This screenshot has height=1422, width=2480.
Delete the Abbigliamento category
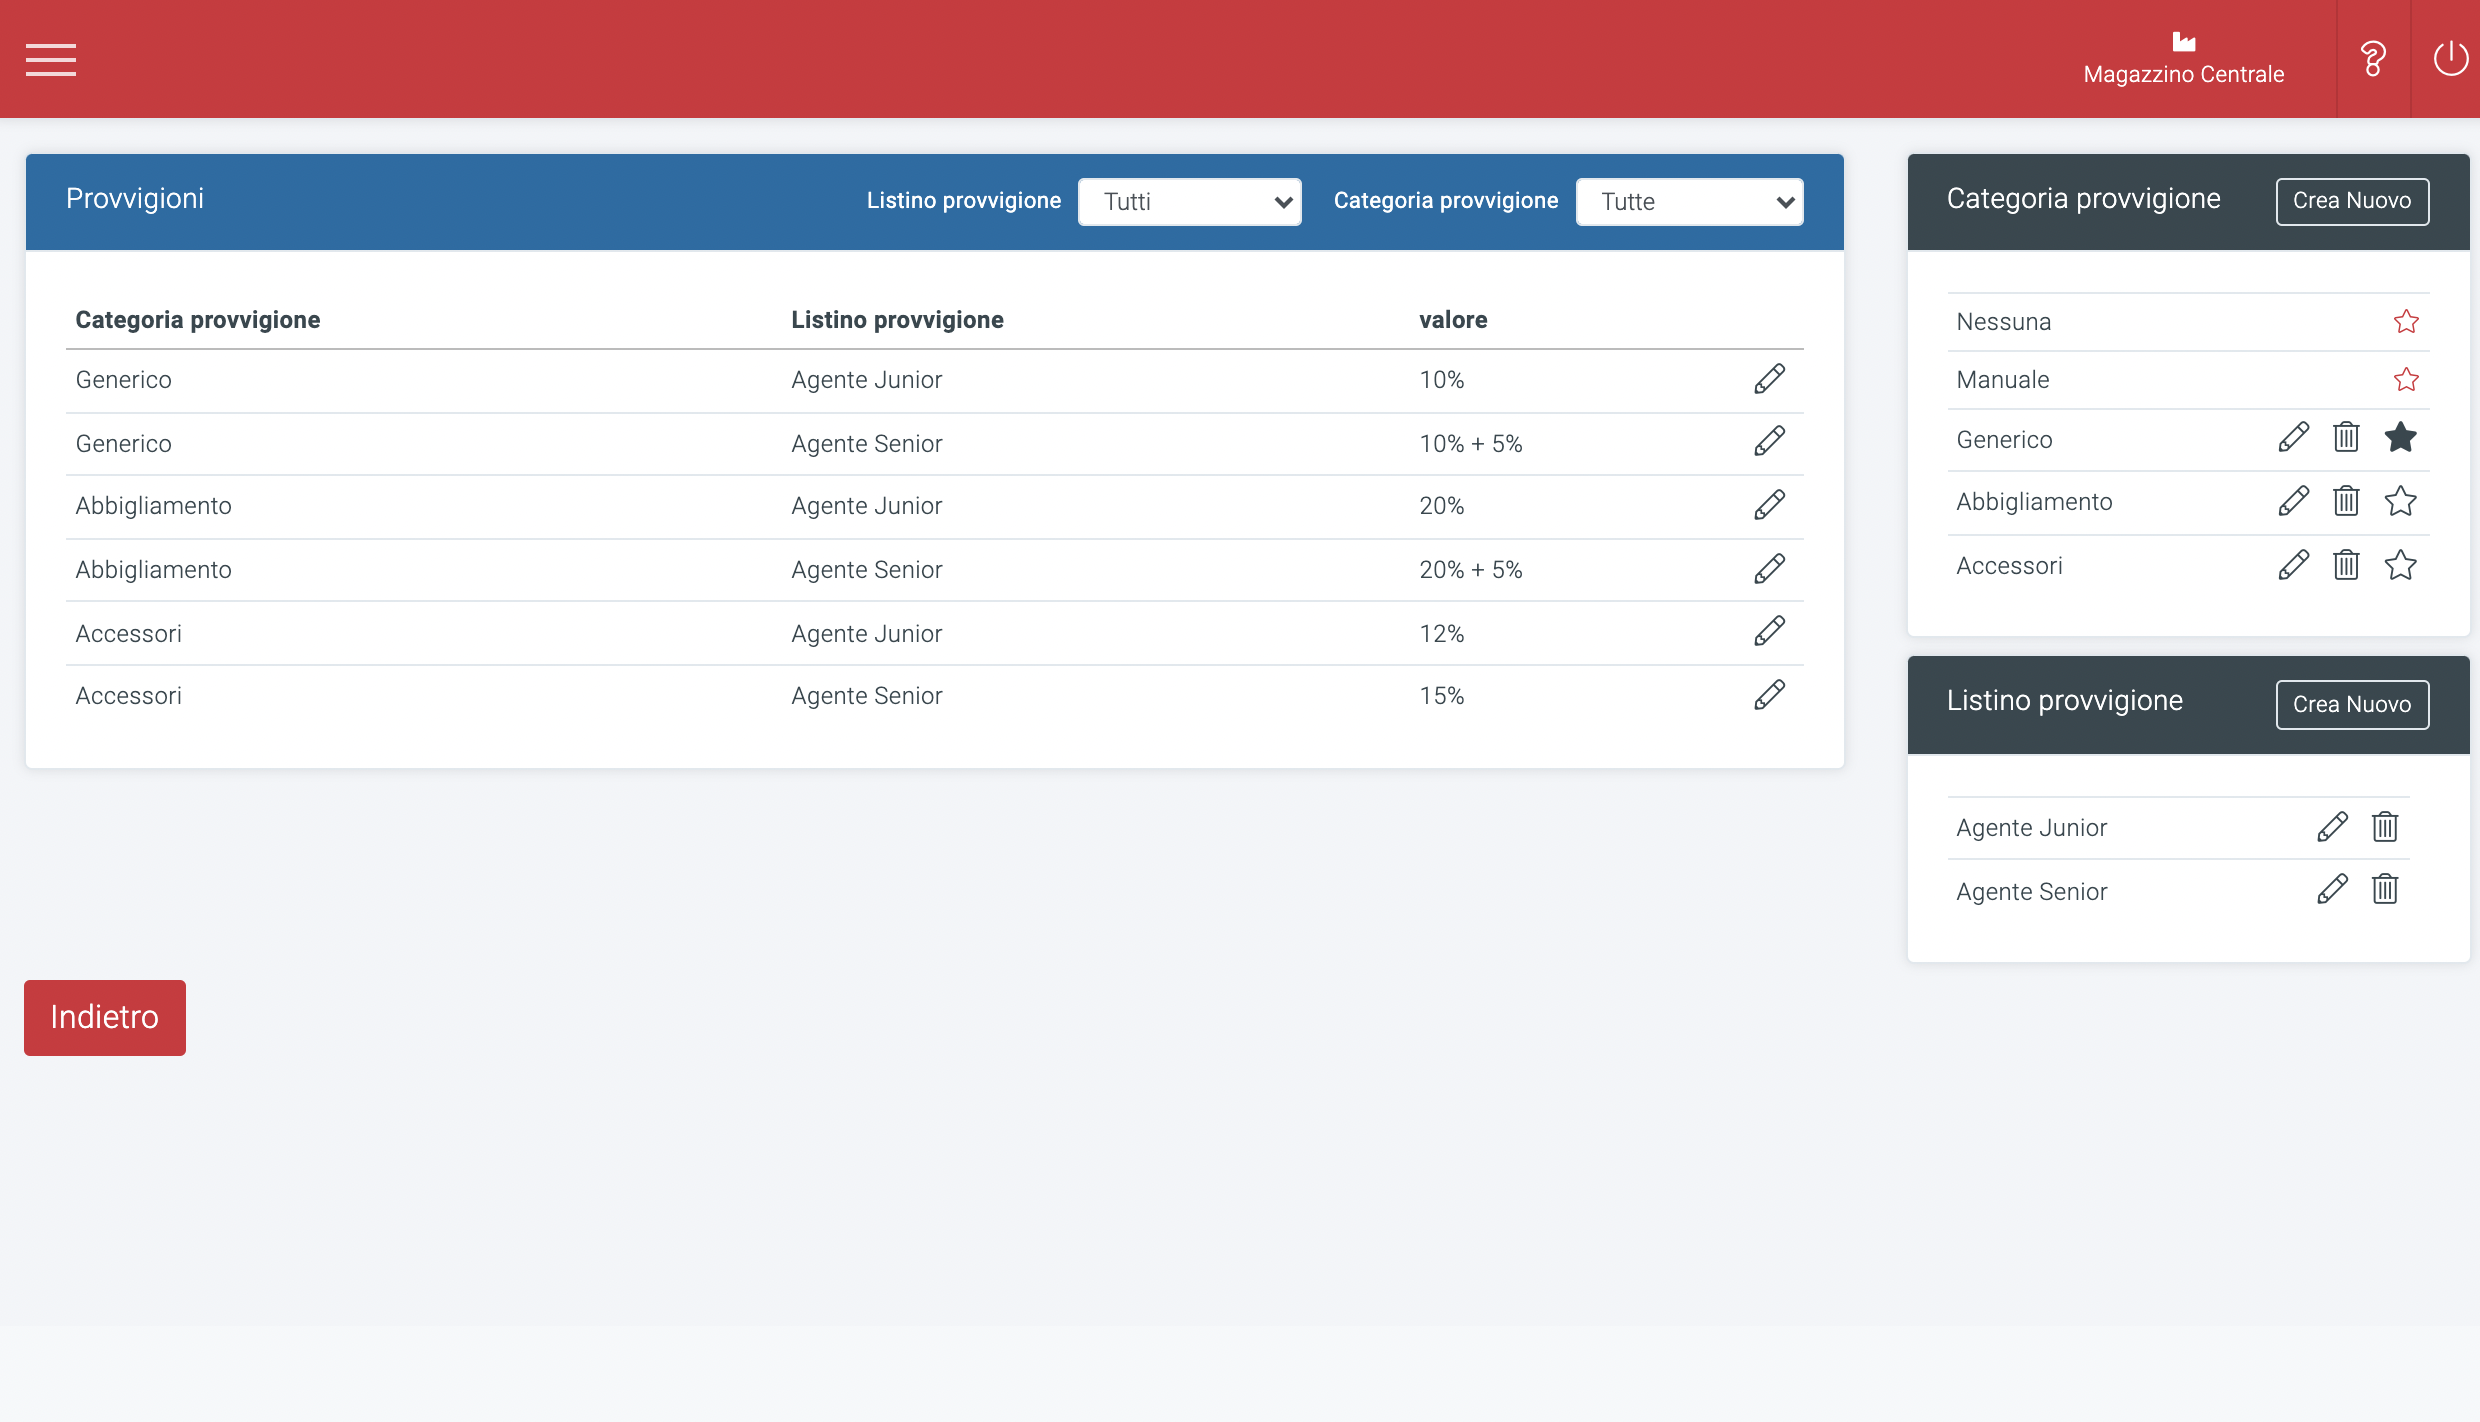pyautogui.click(x=2346, y=501)
